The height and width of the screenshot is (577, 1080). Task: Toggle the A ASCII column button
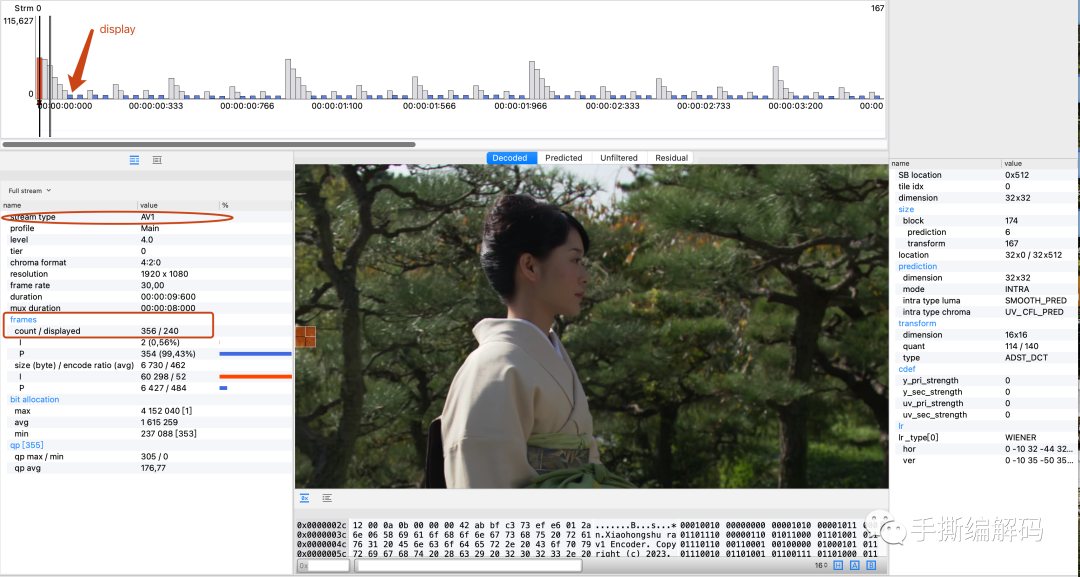click(854, 566)
